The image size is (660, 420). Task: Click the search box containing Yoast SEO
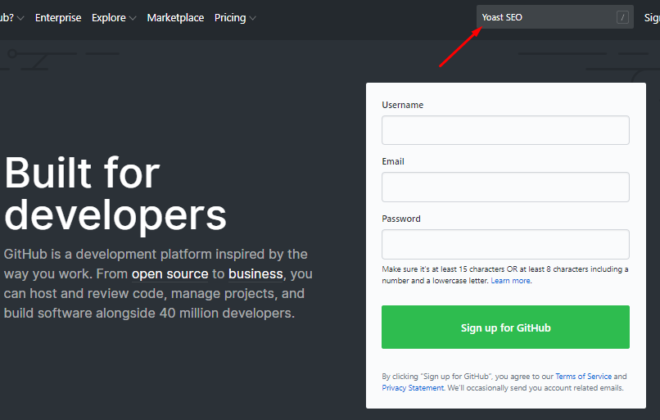tap(555, 17)
